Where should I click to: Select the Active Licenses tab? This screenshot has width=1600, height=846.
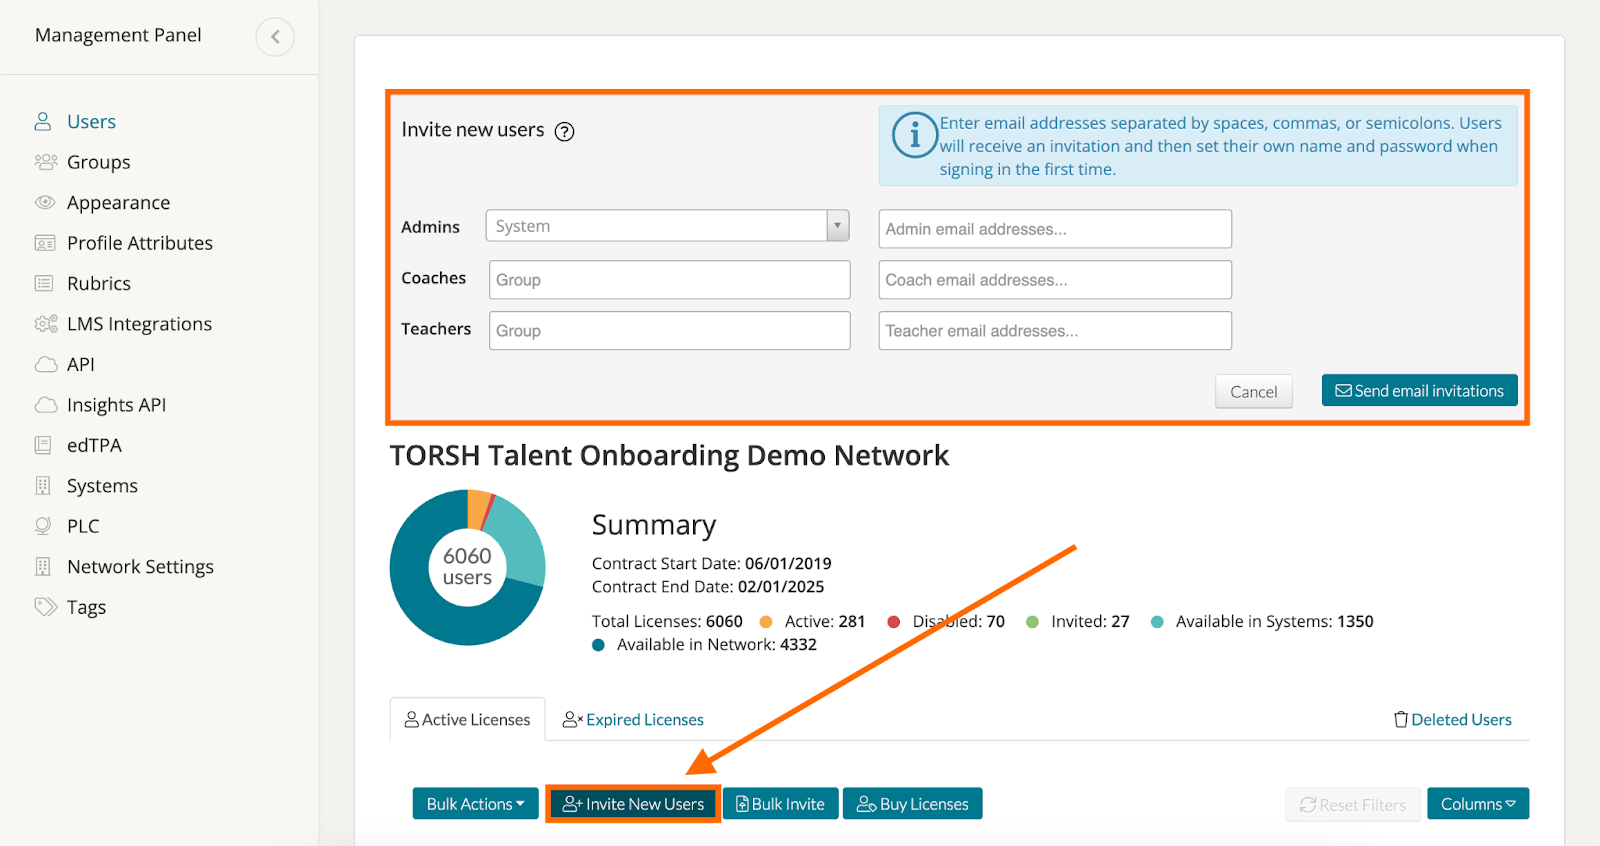tap(467, 720)
